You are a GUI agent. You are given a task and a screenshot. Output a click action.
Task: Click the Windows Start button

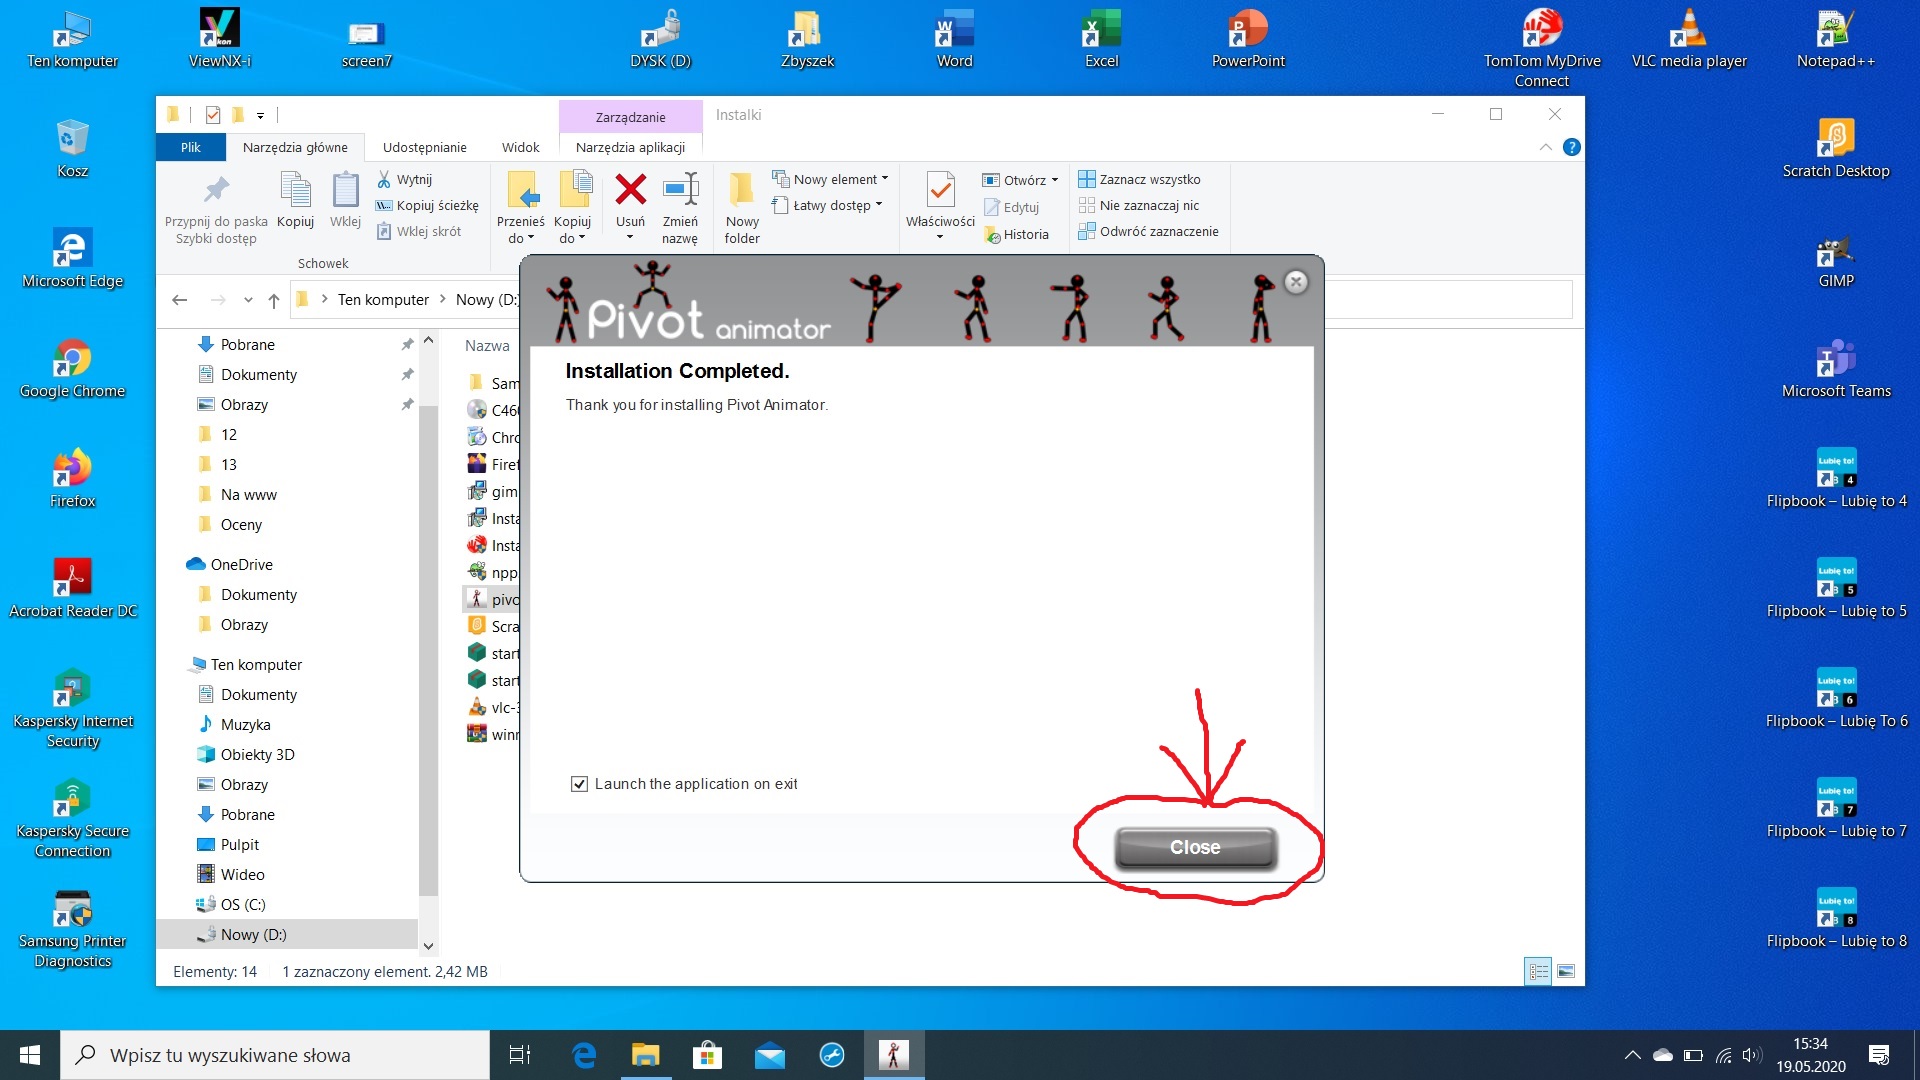click(30, 1055)
